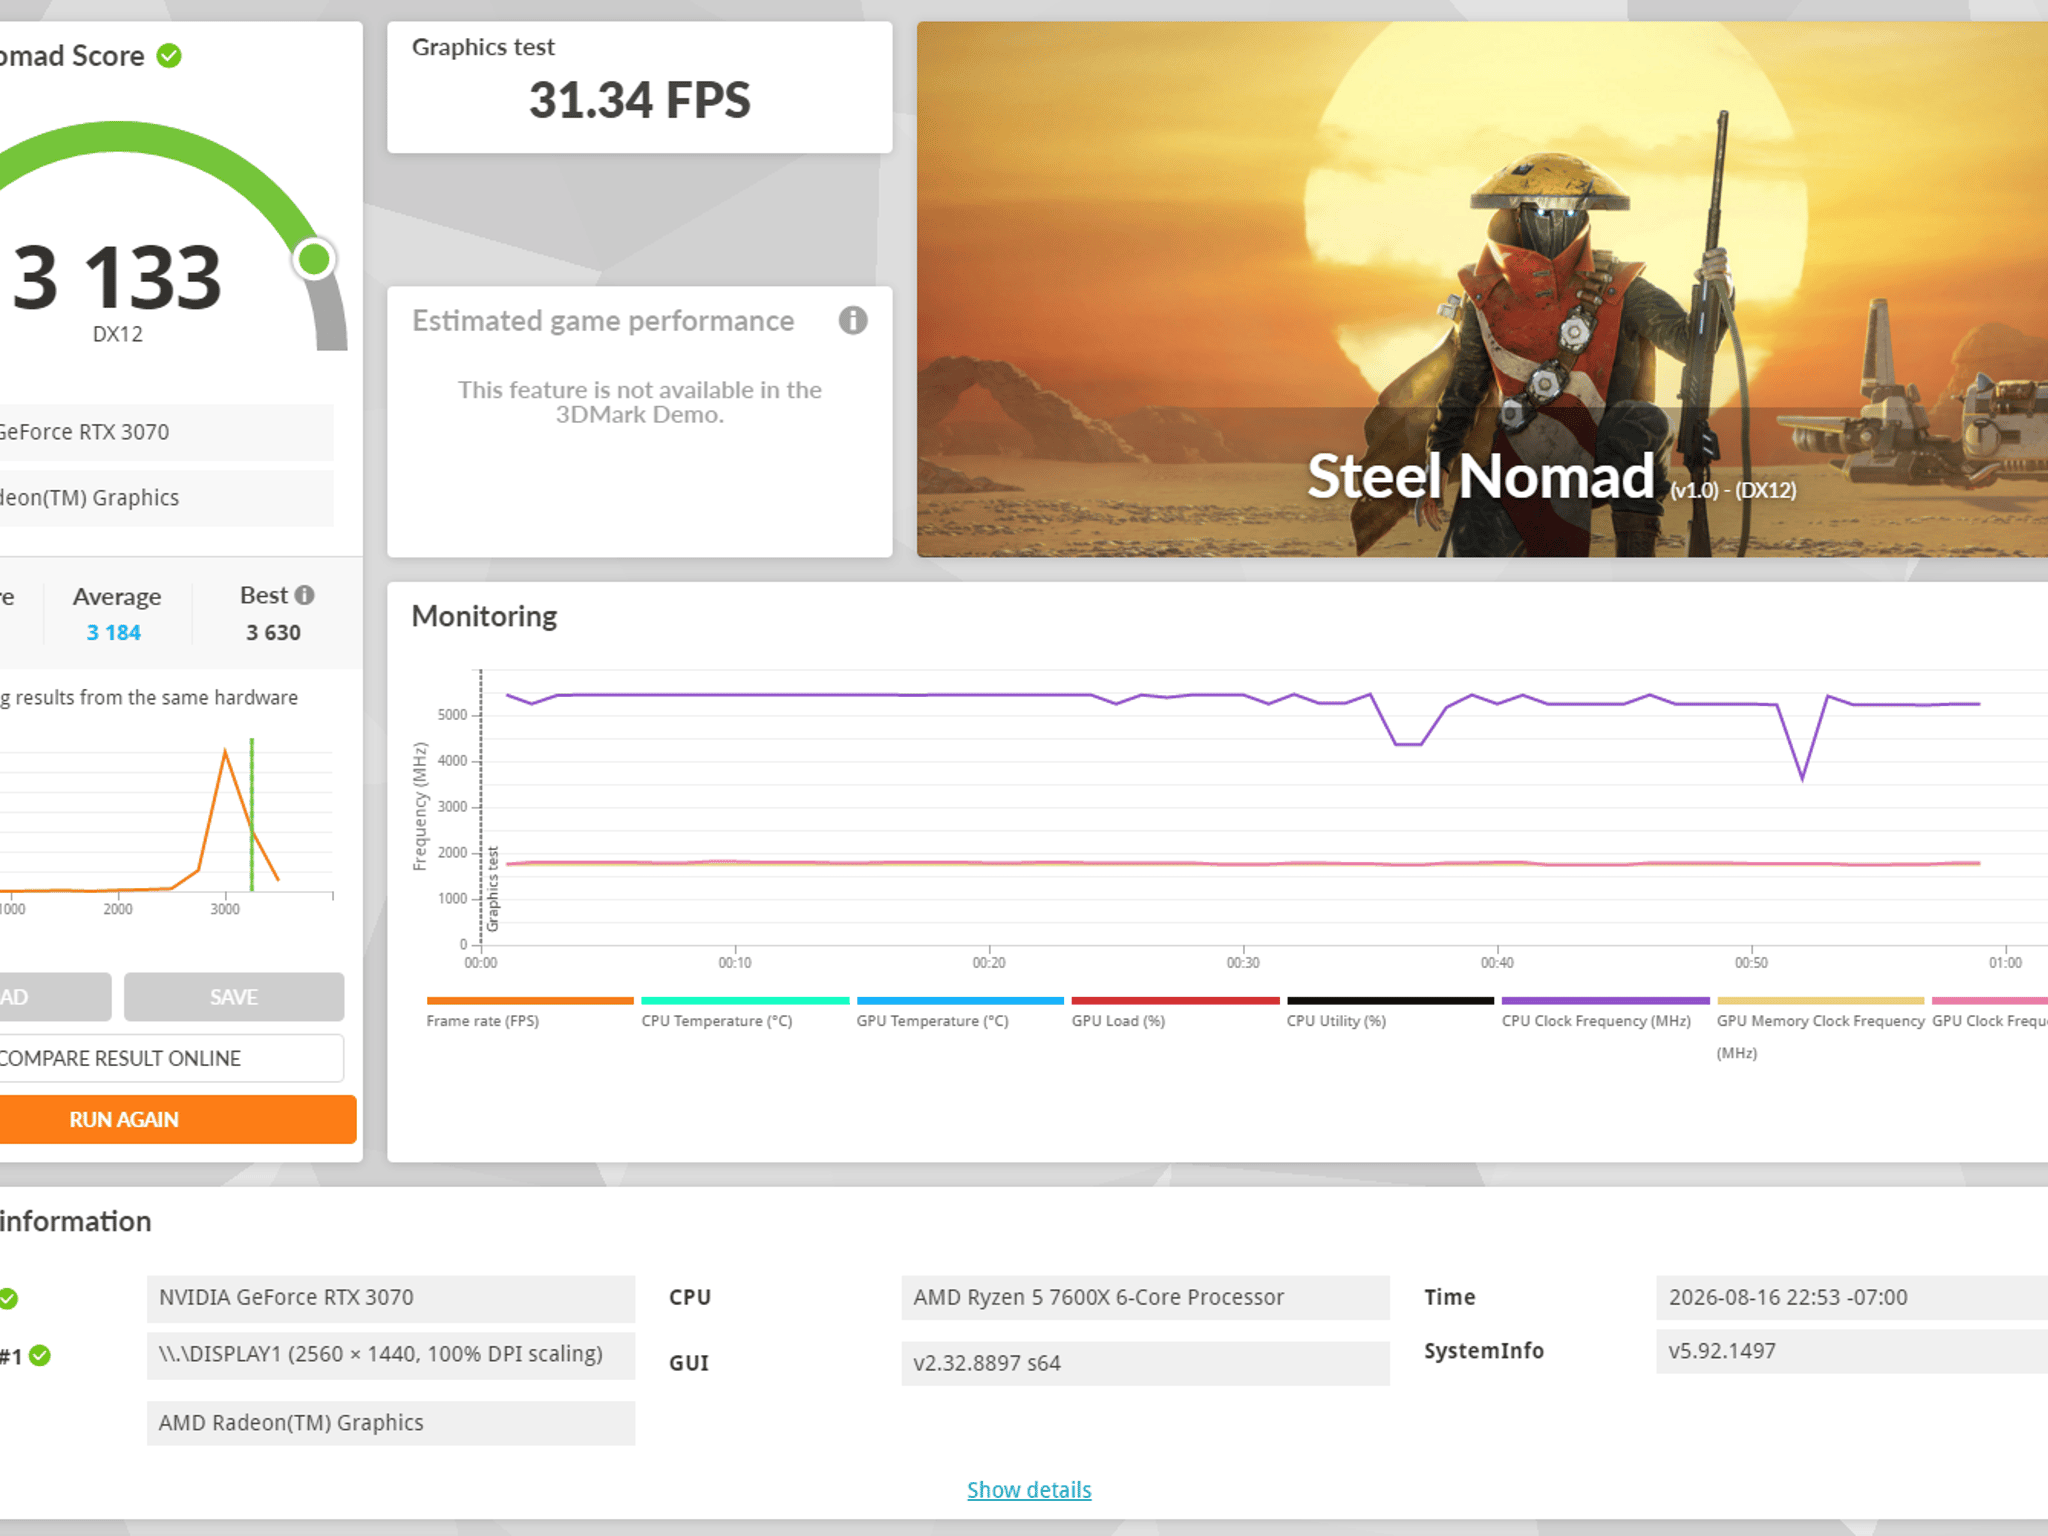Click the AMD Ryzen 5 7600X processor field
Image resolution: width=2048 pixels, height=1536 pixels.
(x=1145, y=1298)
